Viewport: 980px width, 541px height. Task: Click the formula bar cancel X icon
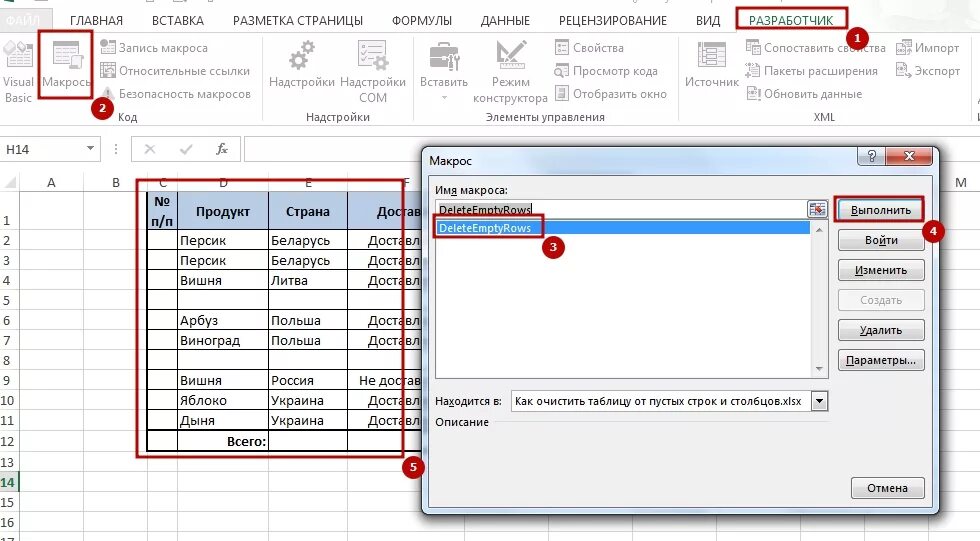click(x=149, y=149)
